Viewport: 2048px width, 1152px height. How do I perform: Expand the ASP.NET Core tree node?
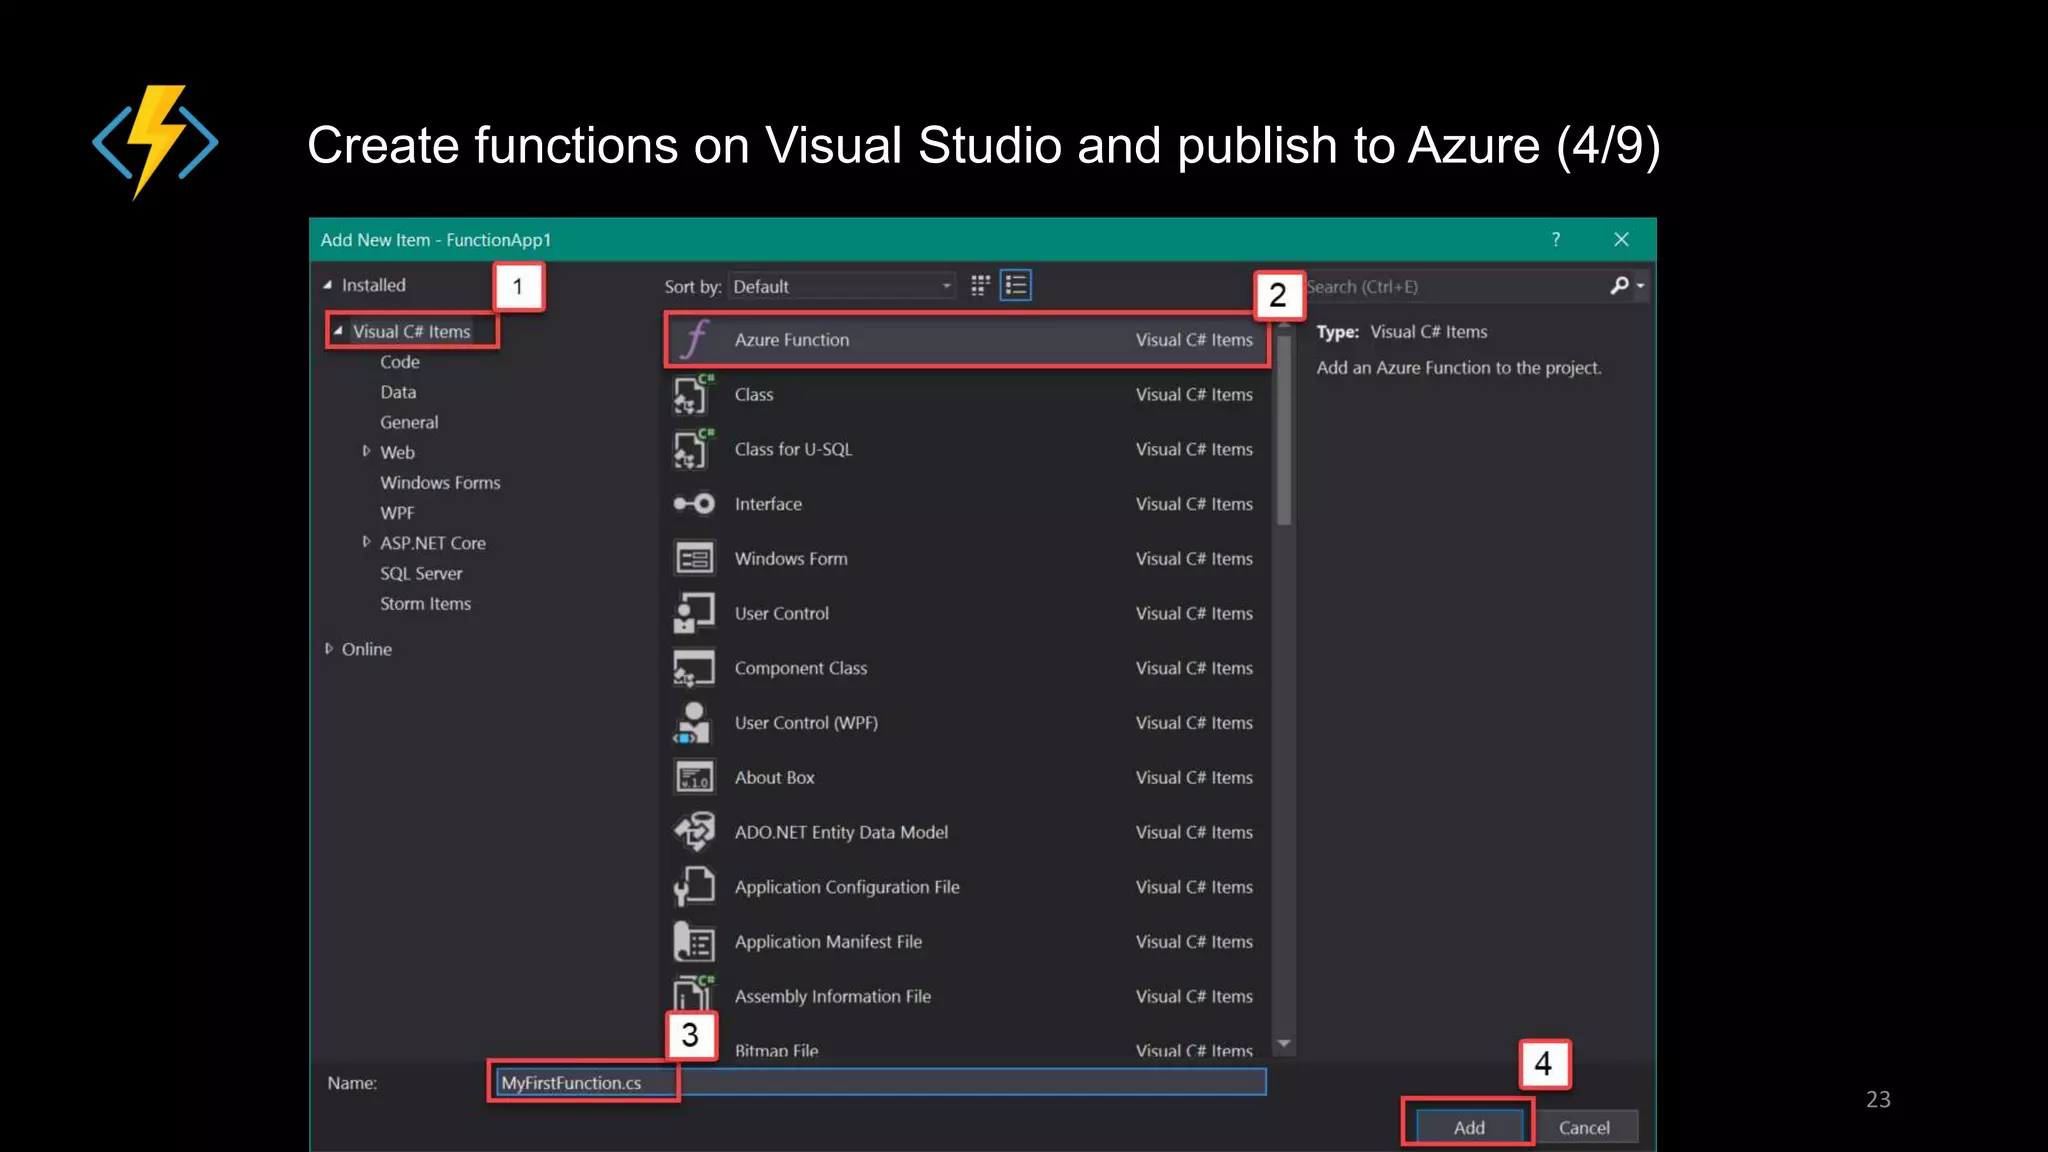366,542
